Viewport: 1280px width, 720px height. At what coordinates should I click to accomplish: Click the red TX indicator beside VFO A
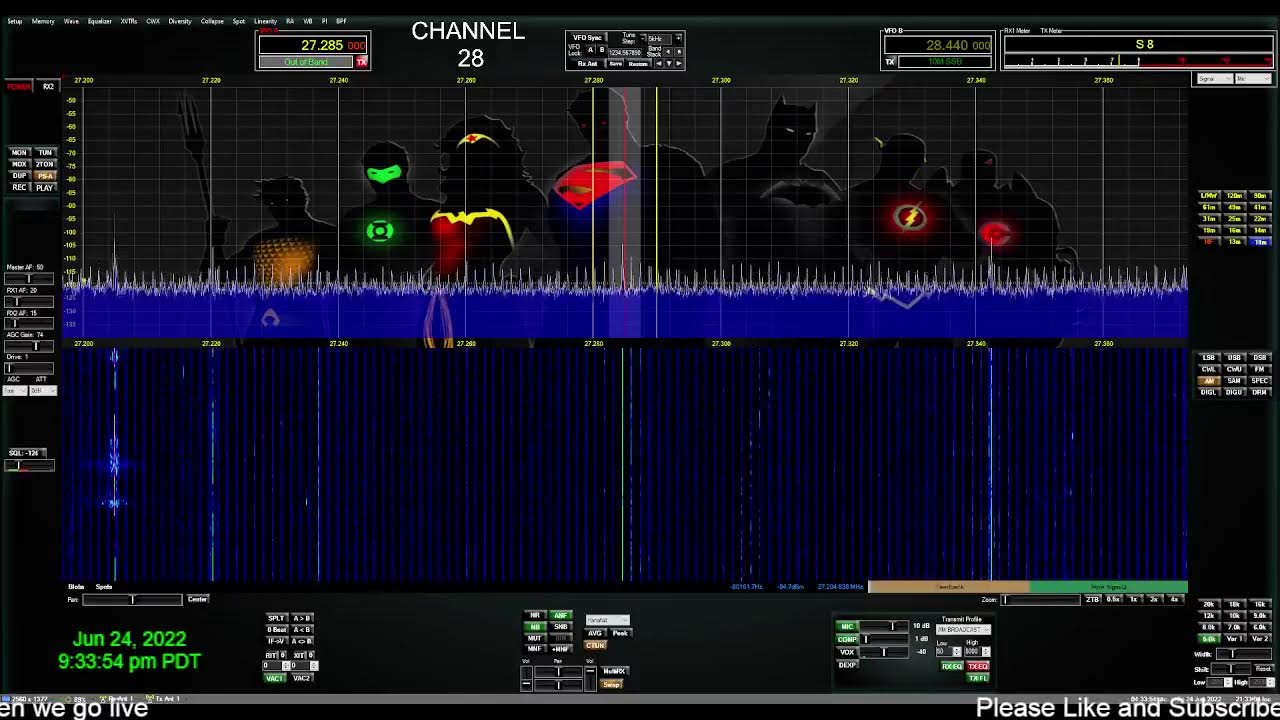(x=362, y=62)
